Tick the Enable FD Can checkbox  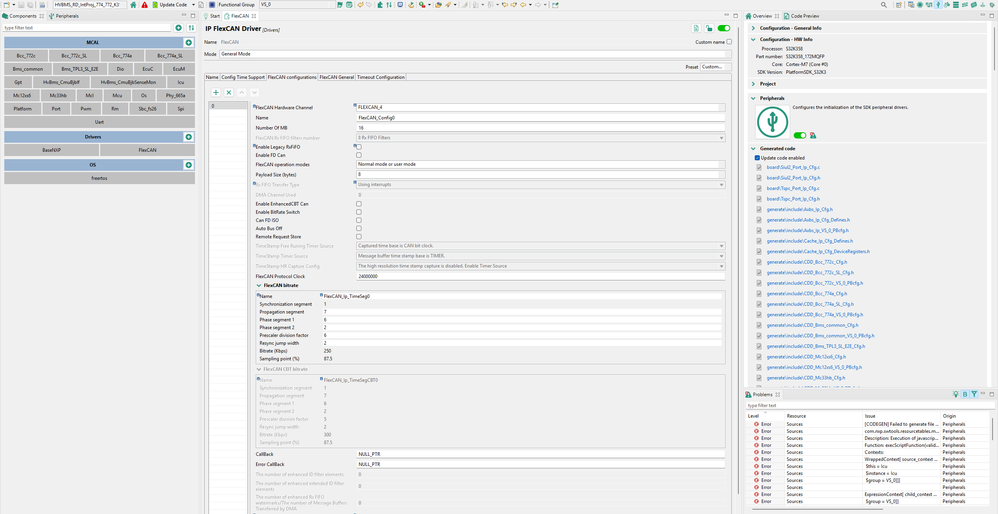click(x=359, y=155)
